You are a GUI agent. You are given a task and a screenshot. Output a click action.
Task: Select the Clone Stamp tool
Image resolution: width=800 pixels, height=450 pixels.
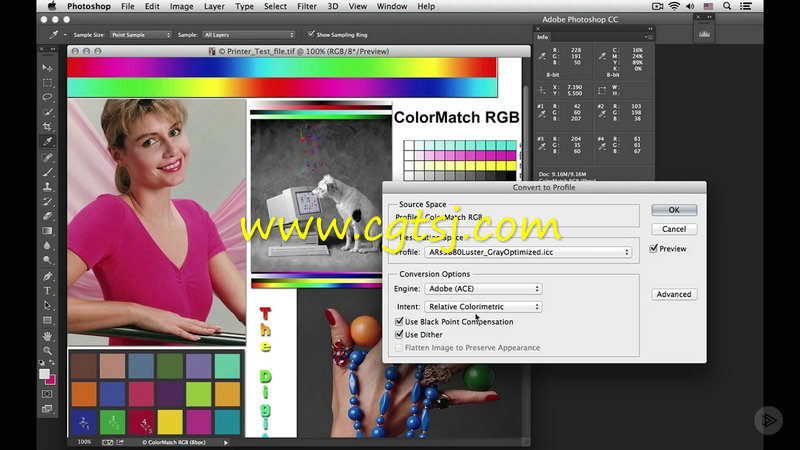coord(47,187)
